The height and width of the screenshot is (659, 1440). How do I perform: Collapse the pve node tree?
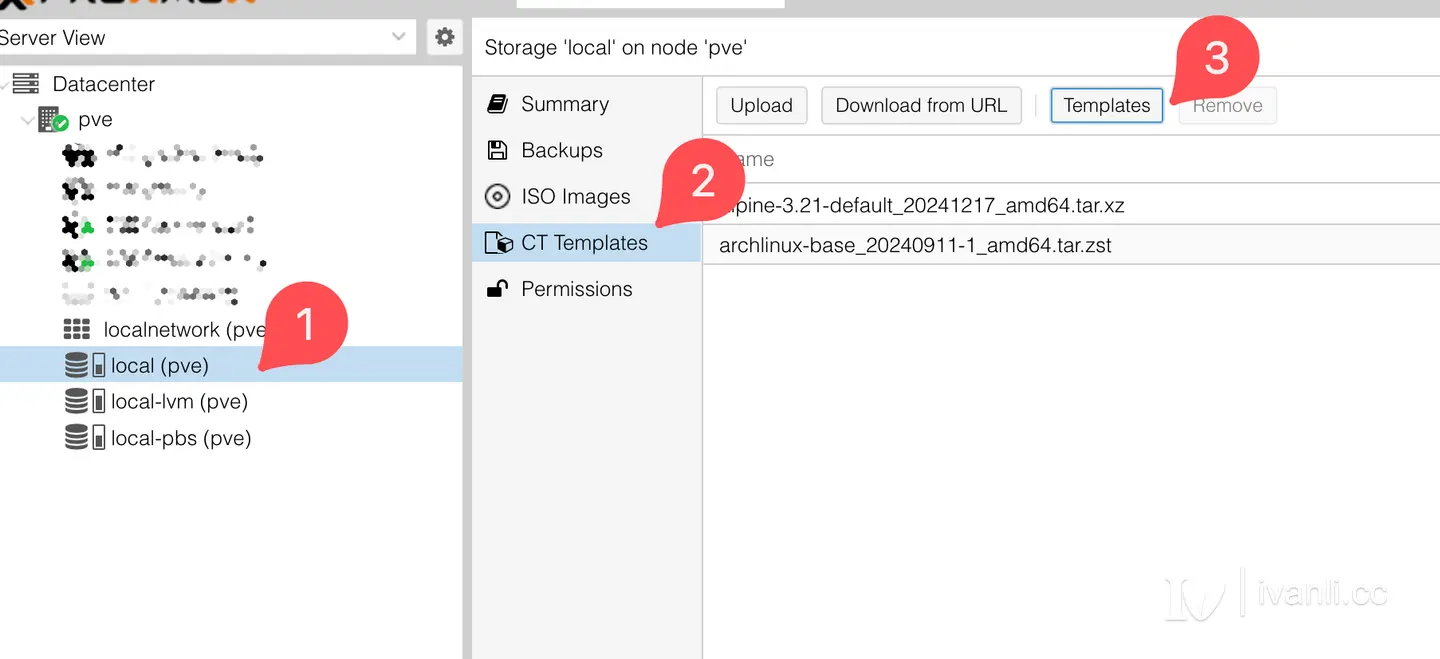pyautogui.click(x=27, y=121)
